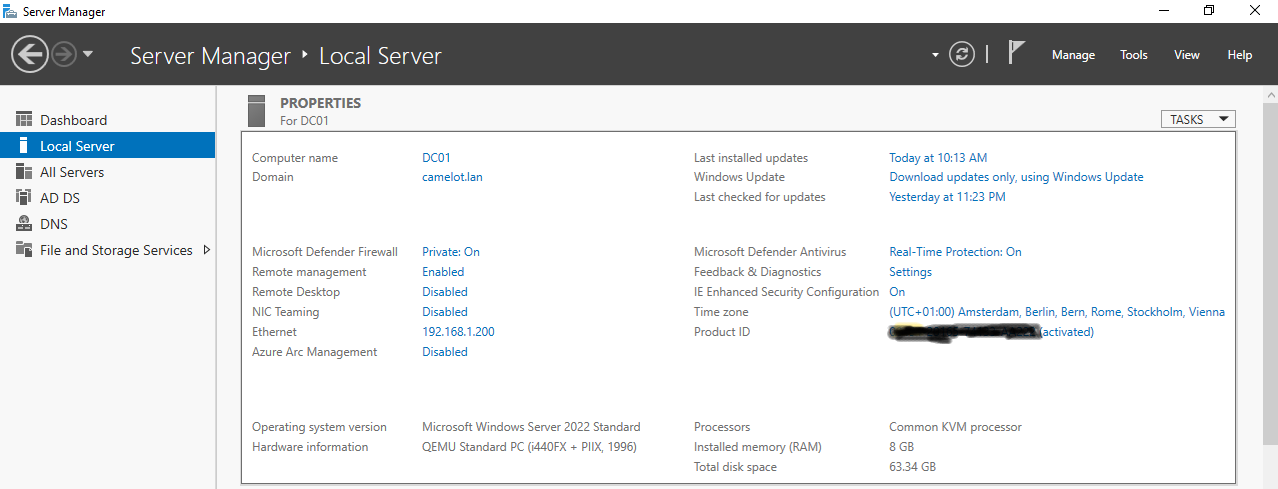Click the Dashboard icon in sidebar
The width and height of the screenshot is (1278, 489).
click(24, 120)
